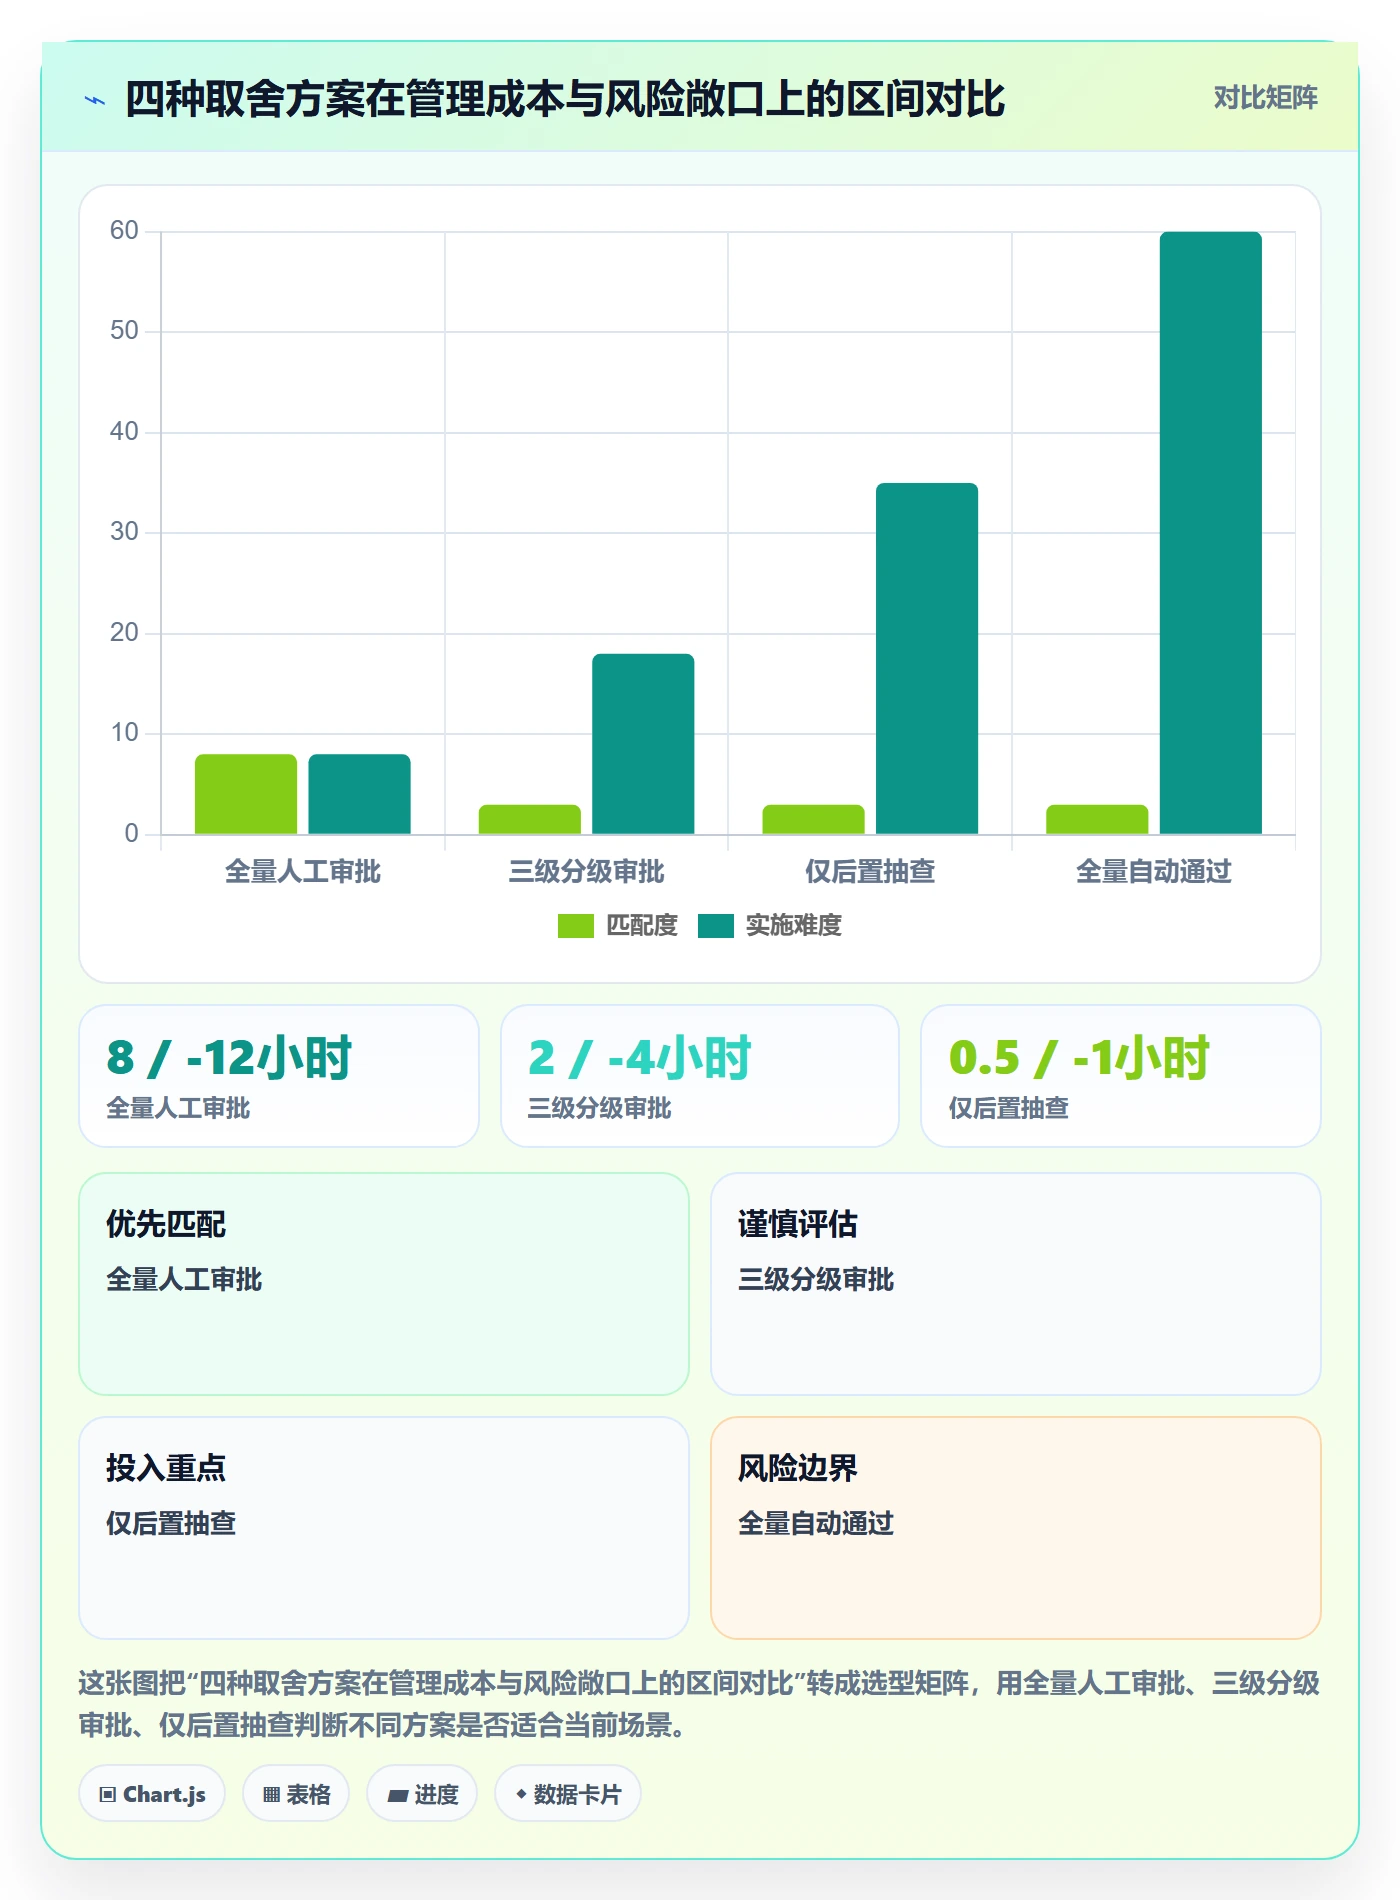Click the description paragraph starting 这张图把
Image resolution: width=1400 pixels, height=1900 pixels.
pos(699,1704)
